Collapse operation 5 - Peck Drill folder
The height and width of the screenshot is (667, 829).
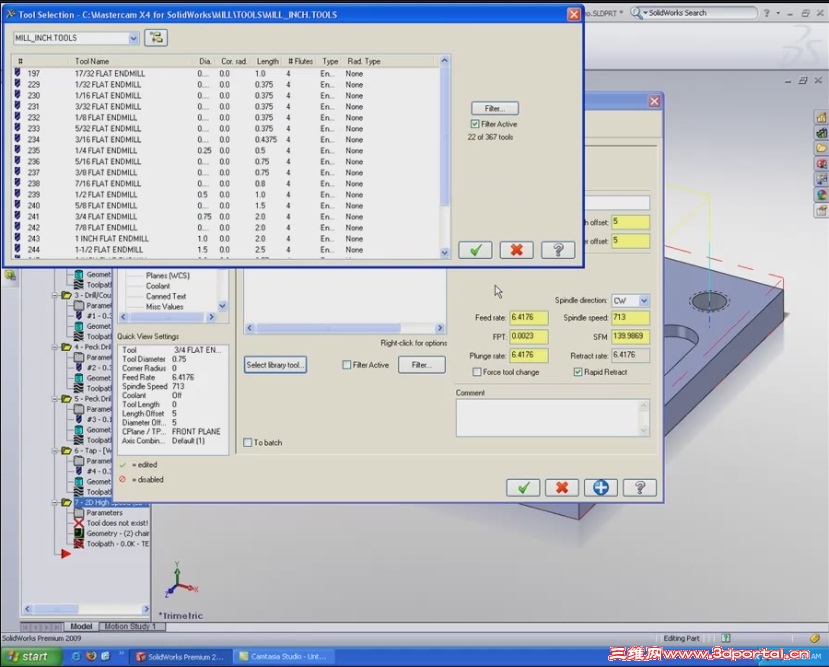click(x=55, y=399)
